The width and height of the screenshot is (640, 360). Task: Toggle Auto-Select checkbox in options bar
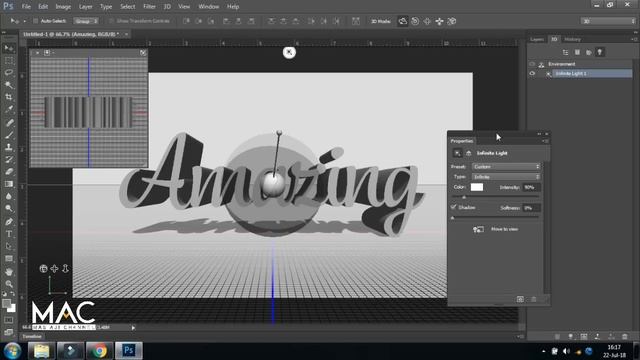(x=36, y=21)
